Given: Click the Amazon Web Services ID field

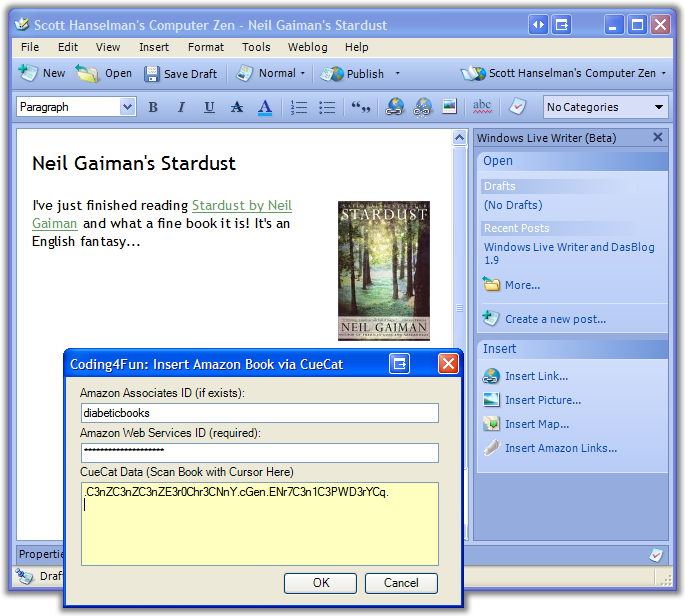Looking at the screenshot, I should point(260,453).
